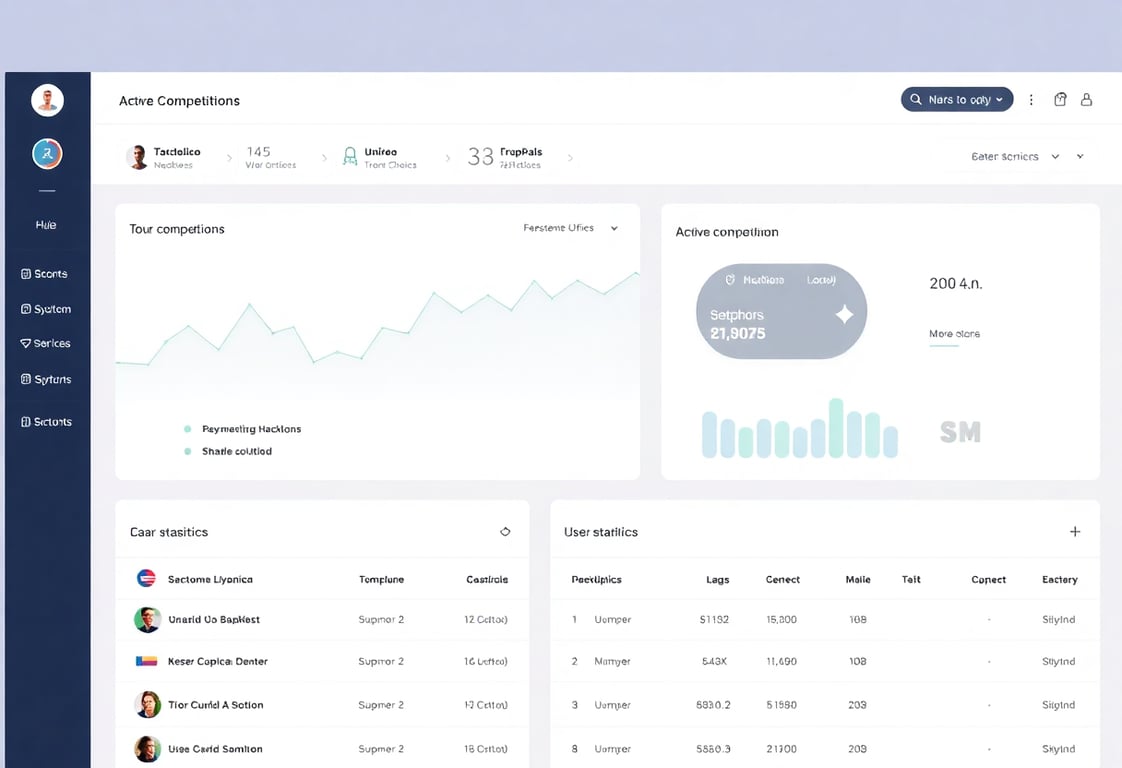Open the Nars to ooty search dropdown
The width and height of the screenshot is (1122, 768).
956,99
